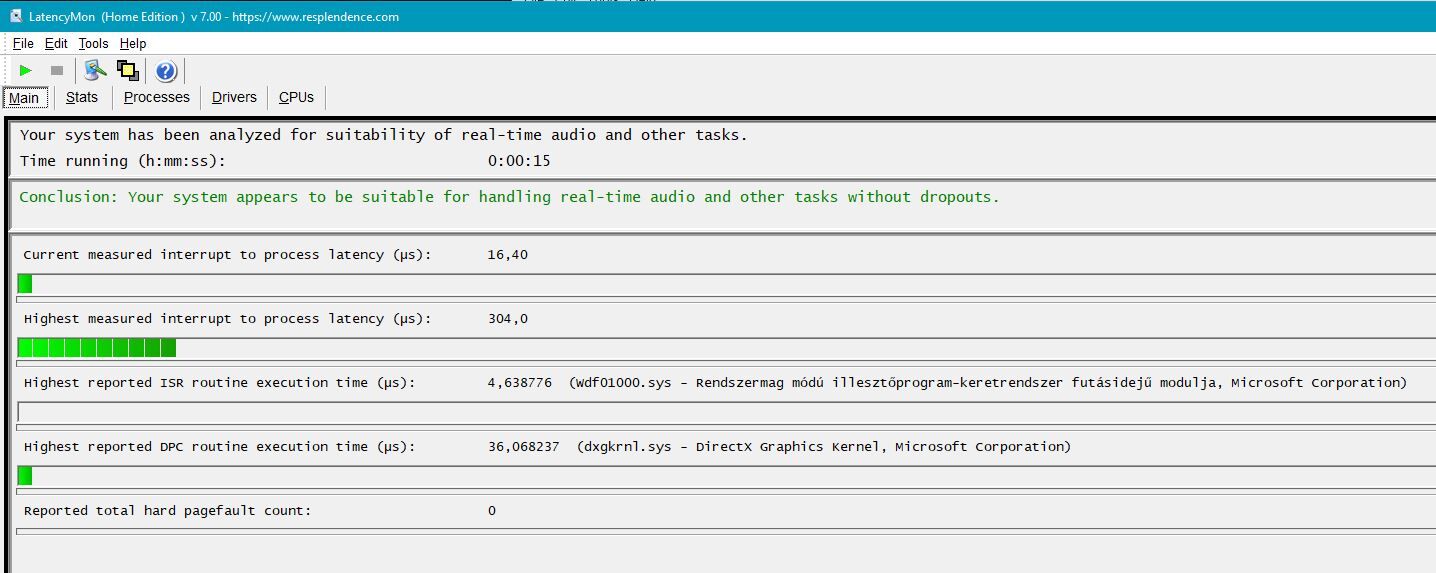Click the time running value 0:00:15
The image size is (1436, 573).
click(x=519, y=161)
